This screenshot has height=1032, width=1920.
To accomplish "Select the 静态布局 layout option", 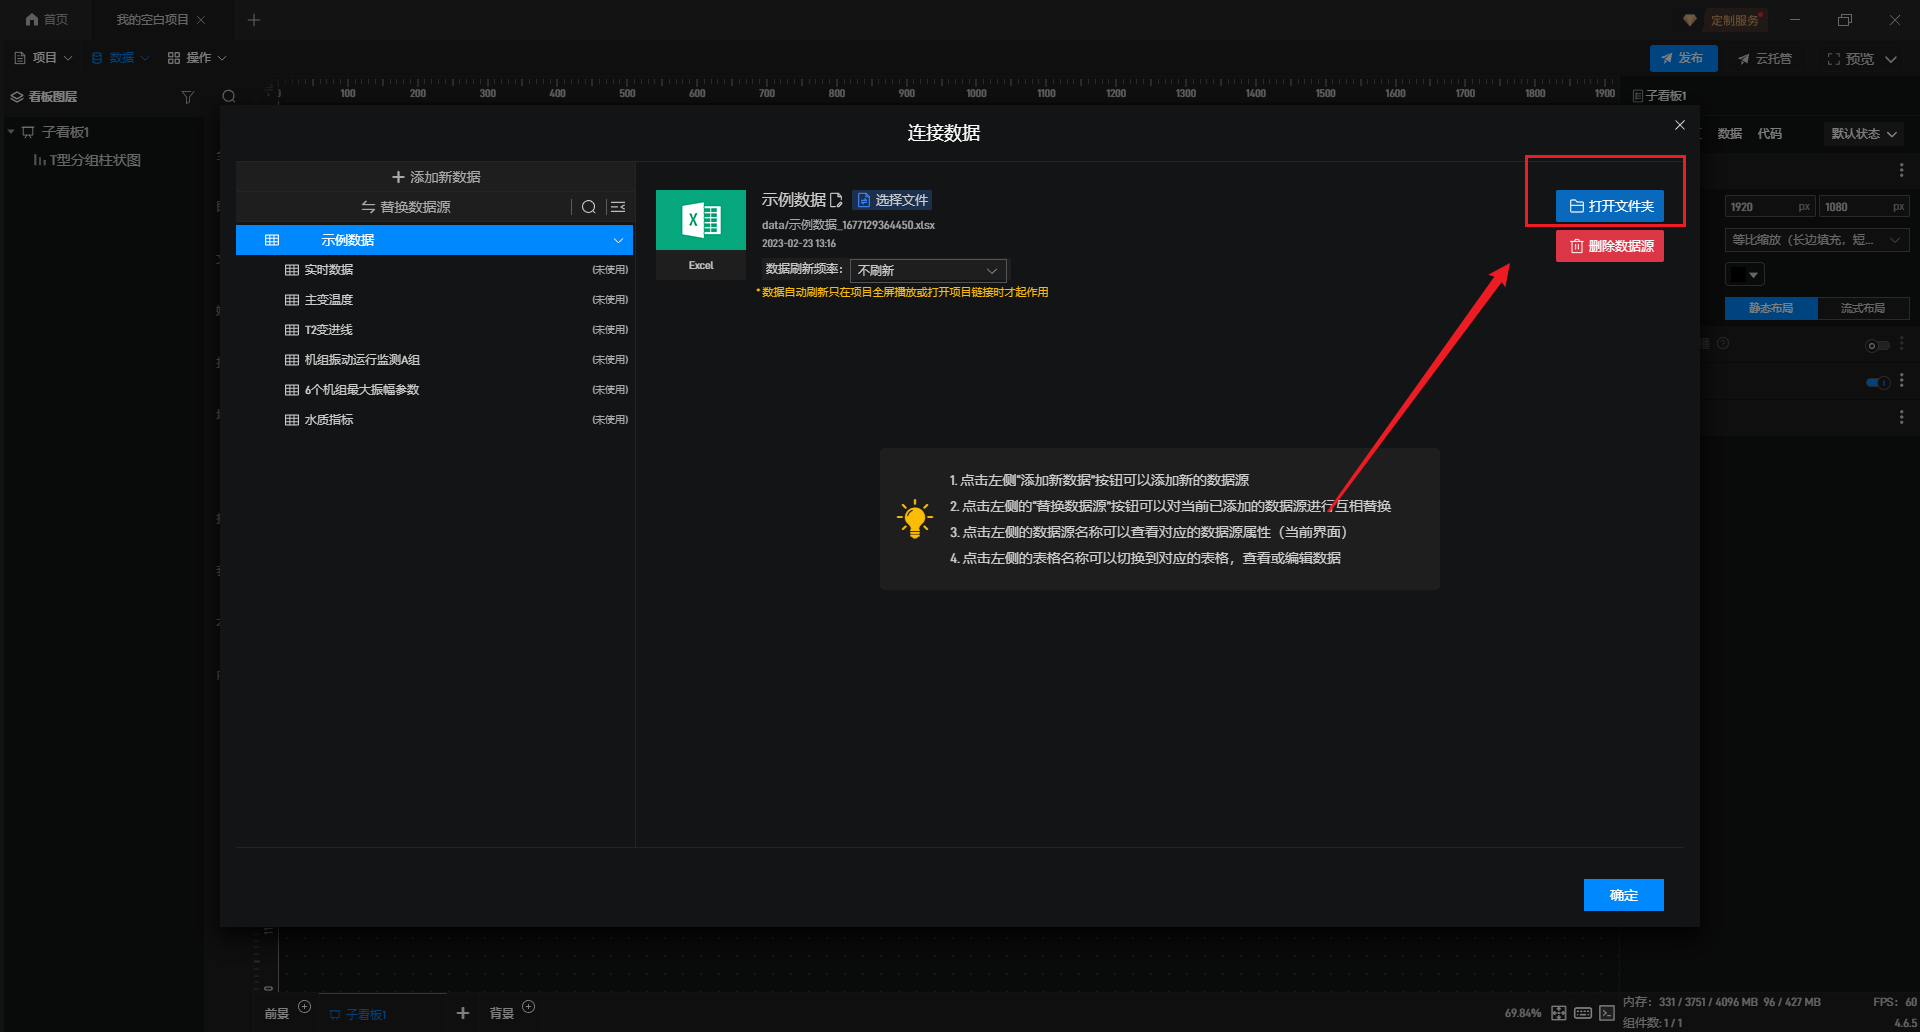I will [x=1770, y=308].
